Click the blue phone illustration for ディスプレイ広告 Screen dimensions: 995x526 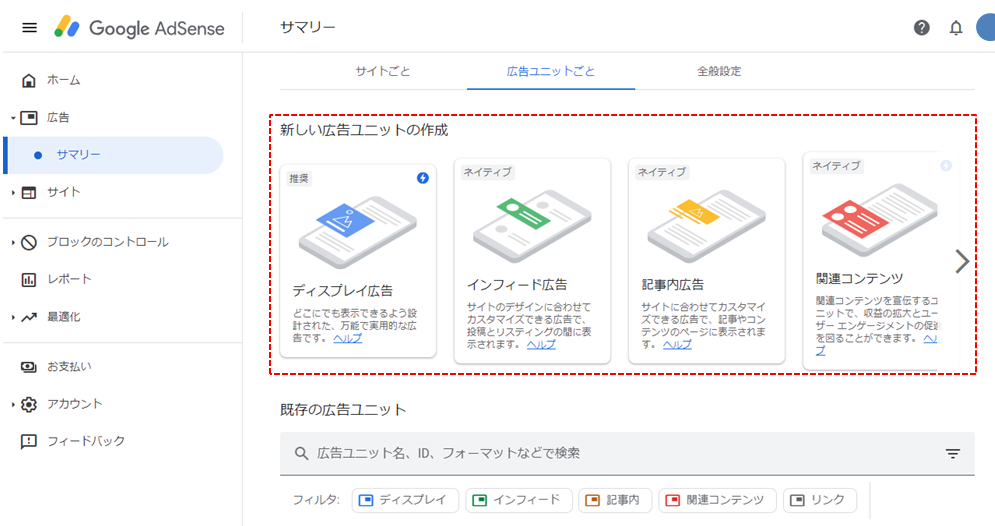click(357, 232)
